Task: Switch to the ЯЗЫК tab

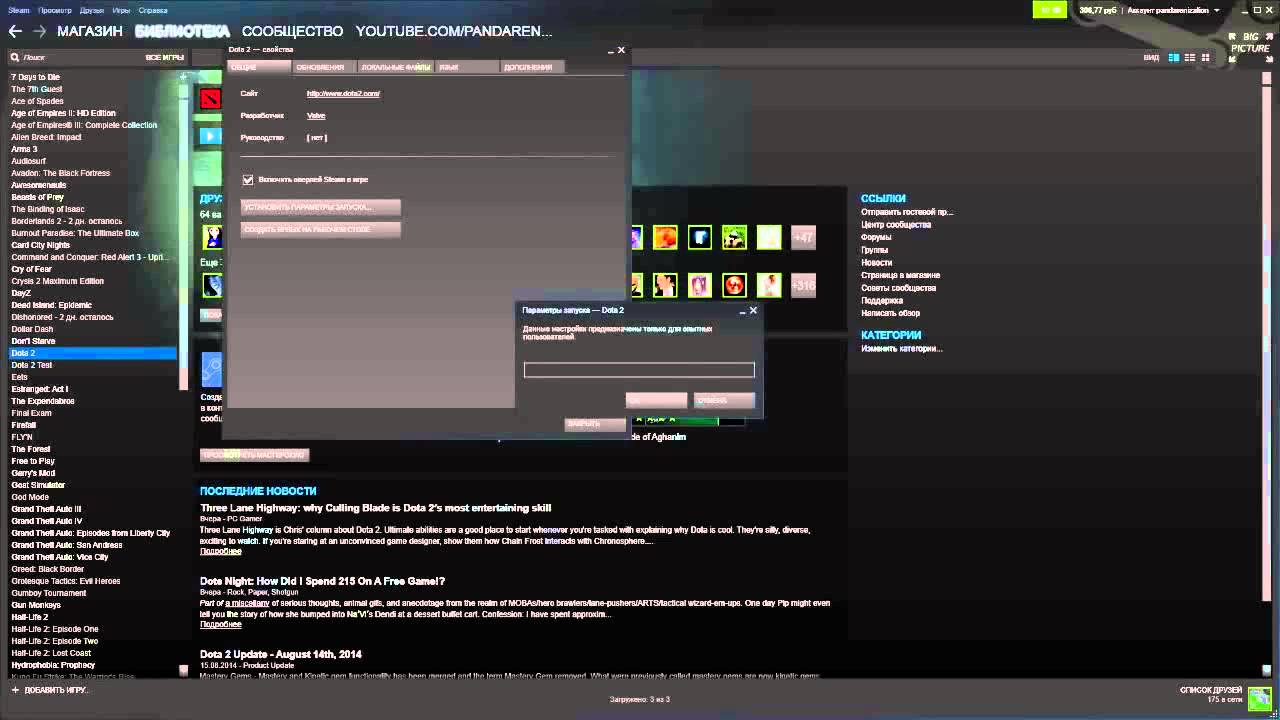Action: 467,67
